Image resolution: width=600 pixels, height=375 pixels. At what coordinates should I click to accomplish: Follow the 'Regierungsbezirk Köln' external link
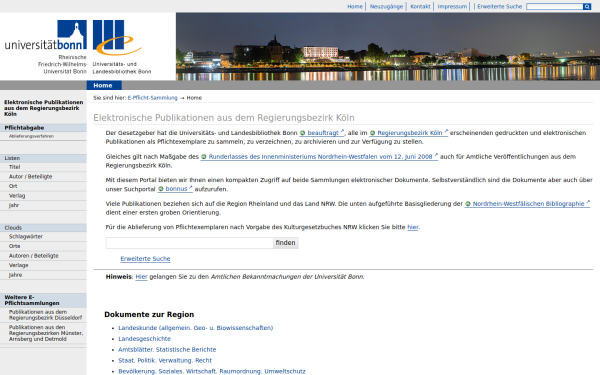coord(409,133)
